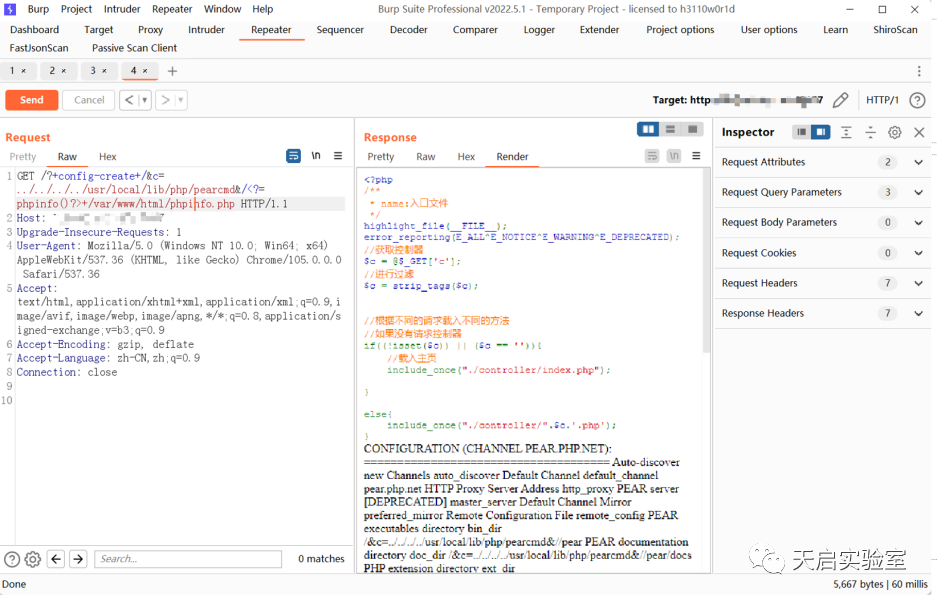Click the HTTP/1 protocol selector
Screen dimensions: 937x601
click(882, 100)
